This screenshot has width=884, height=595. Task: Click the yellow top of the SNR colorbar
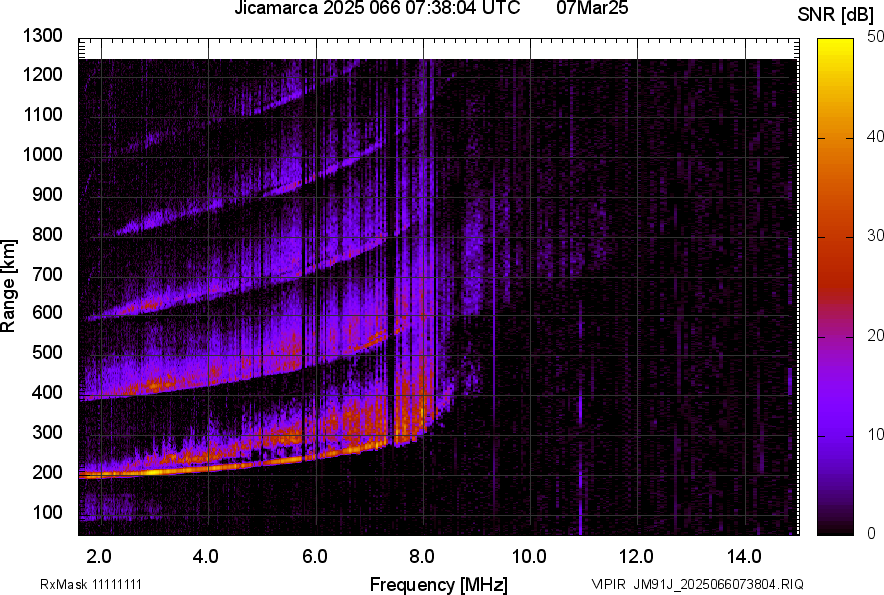point(837,50)
